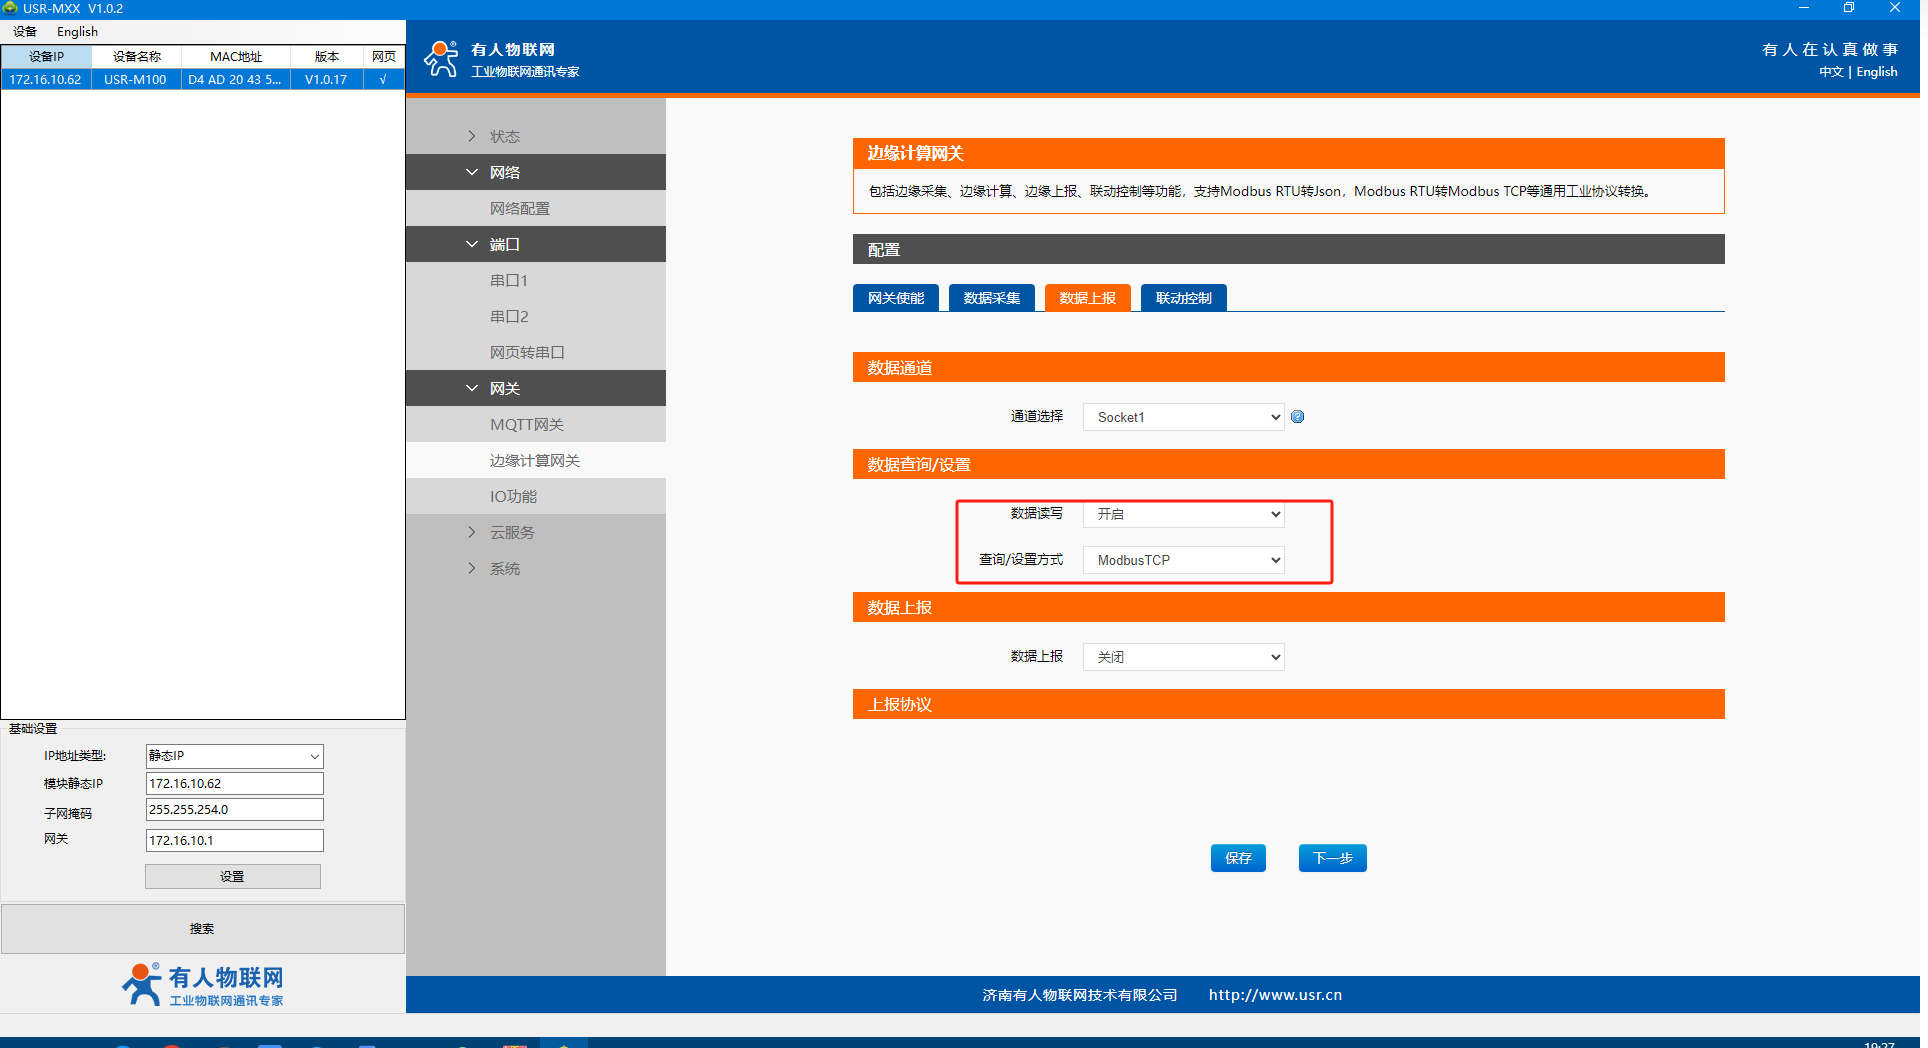Viewport: 1928px width, 1048px height.
Task: Click the 模块静态IP input field
Action: point(234,783)
